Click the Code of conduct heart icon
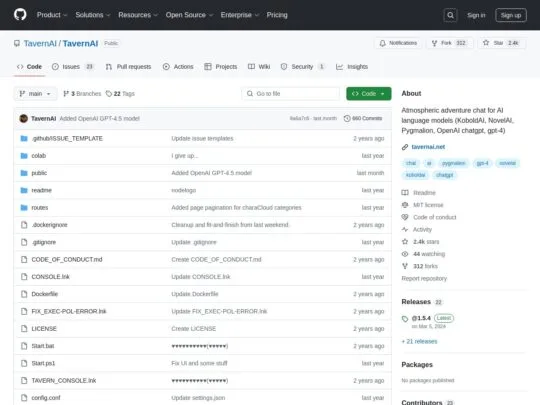540x405 pixels. pyautogui.click(x=405, y=217)
